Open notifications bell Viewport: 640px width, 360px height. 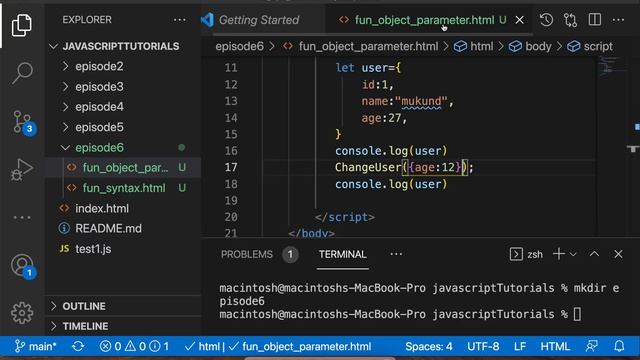(619, 347)
